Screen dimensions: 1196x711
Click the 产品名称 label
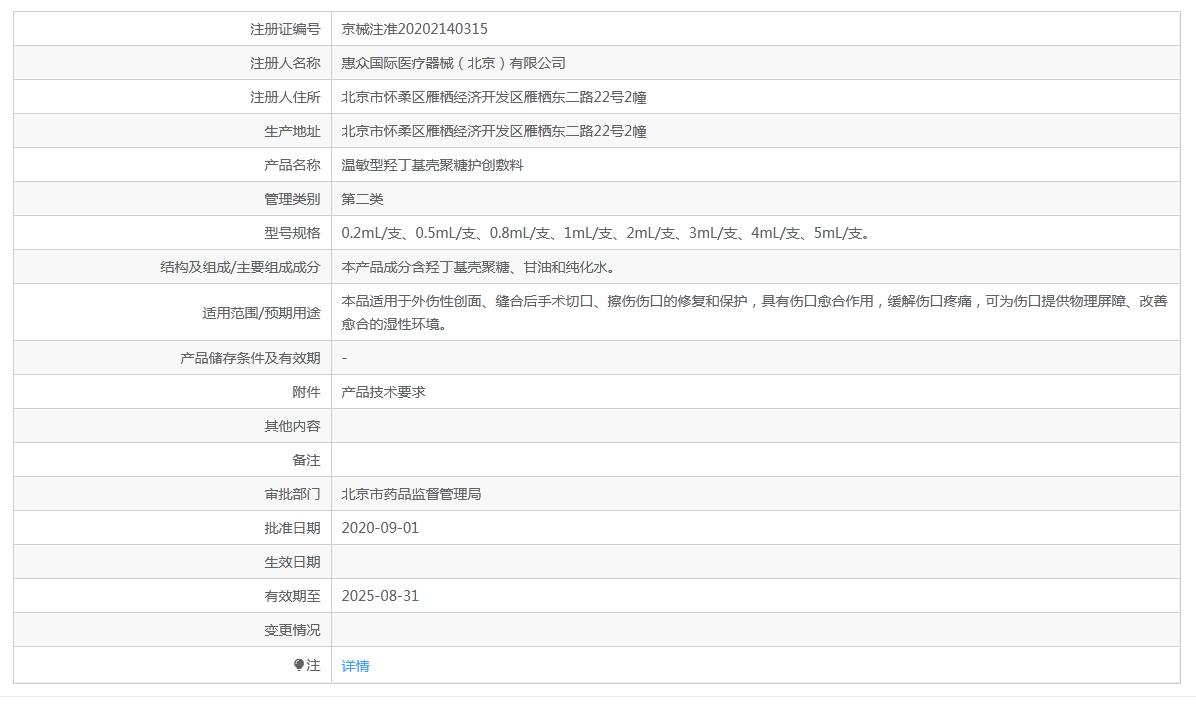[292, 166]
